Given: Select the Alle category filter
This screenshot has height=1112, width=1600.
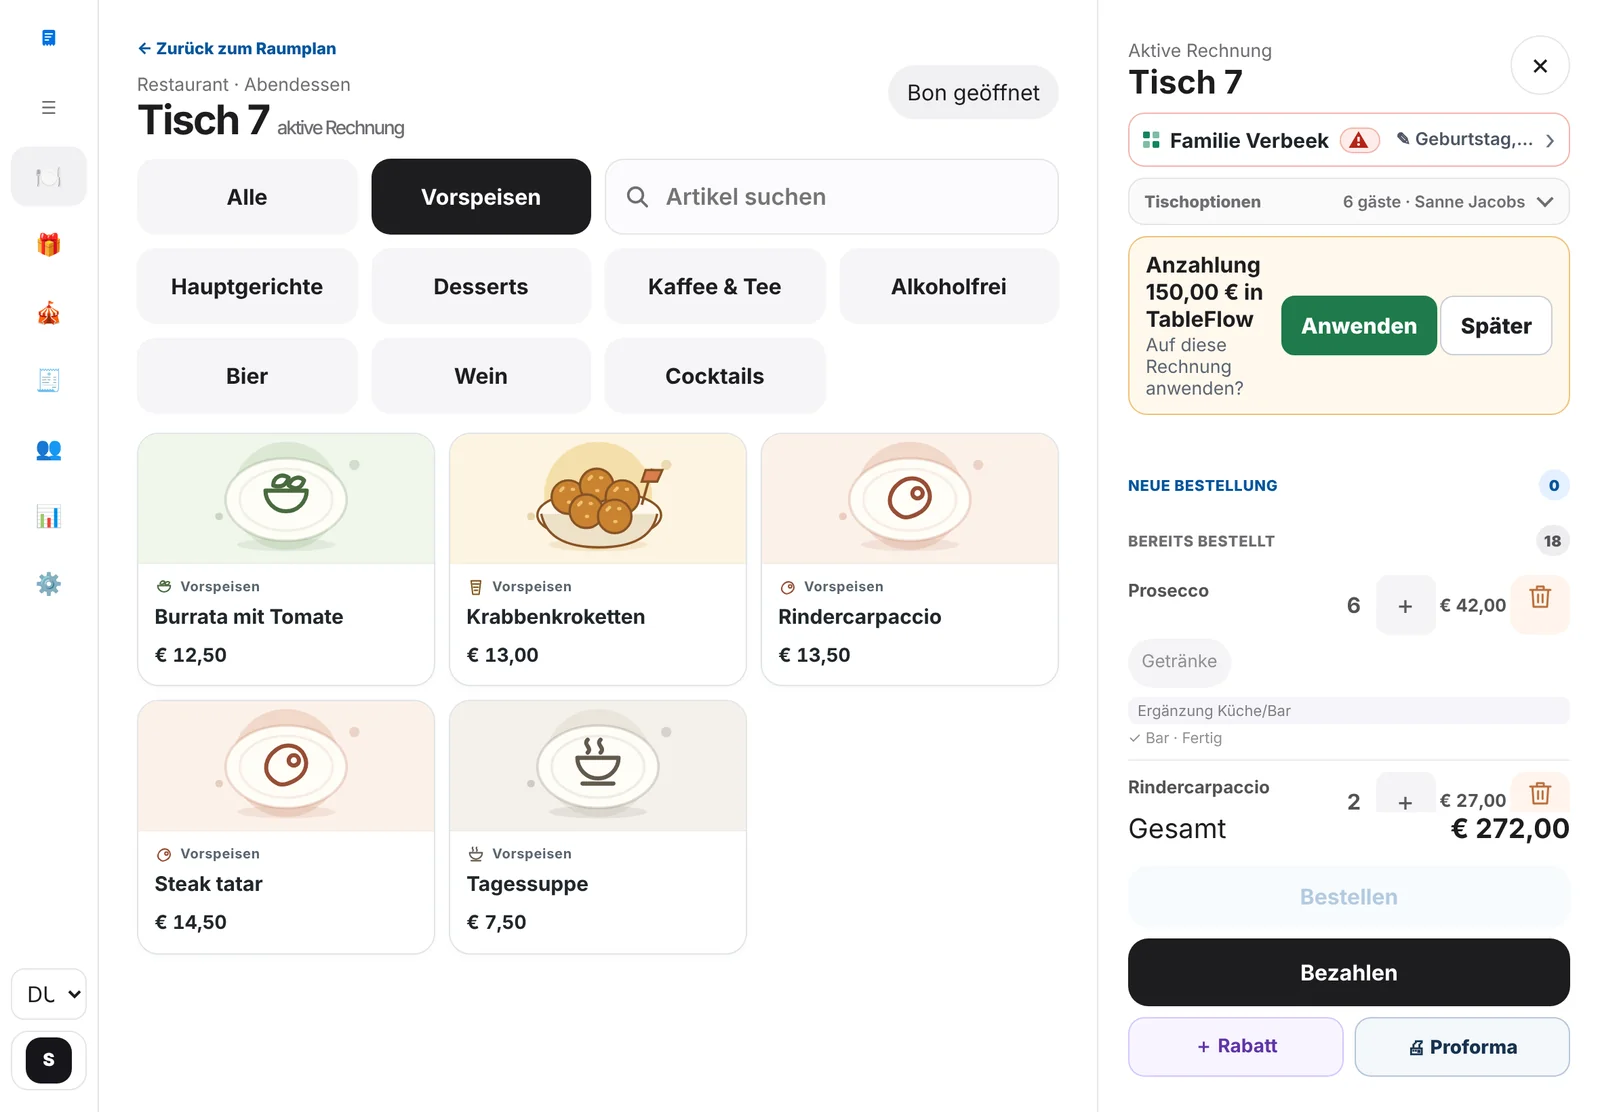Looking at the screenshot, I should 247,197.
